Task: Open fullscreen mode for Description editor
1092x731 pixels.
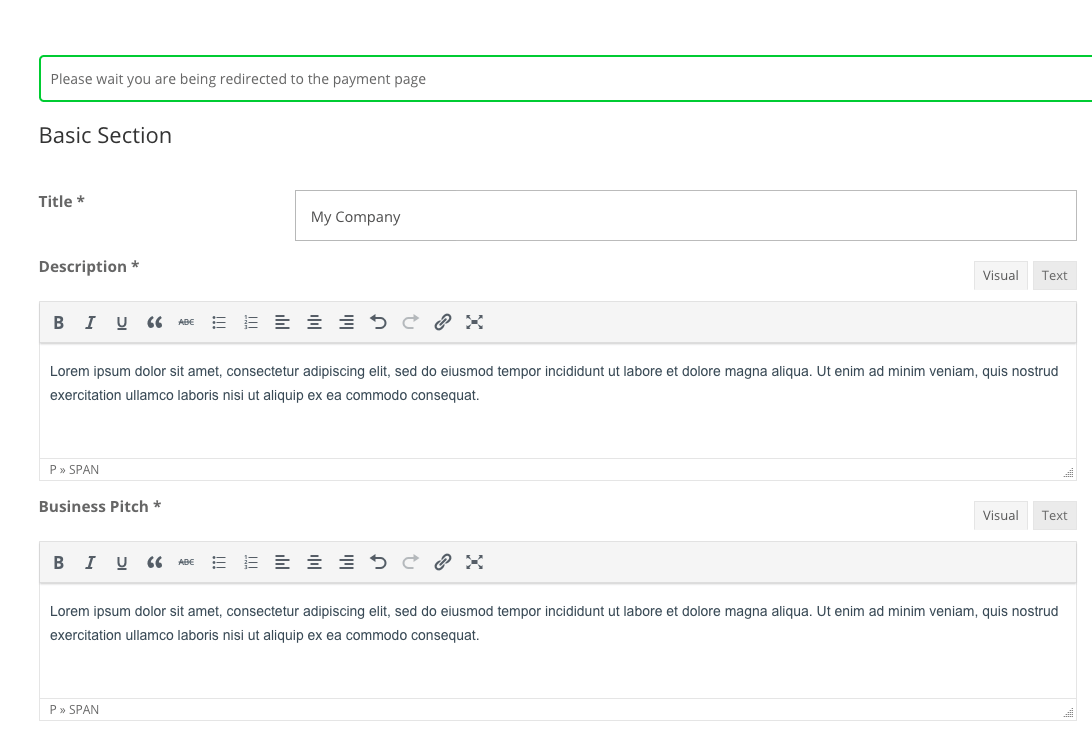Action: [475, 322]
